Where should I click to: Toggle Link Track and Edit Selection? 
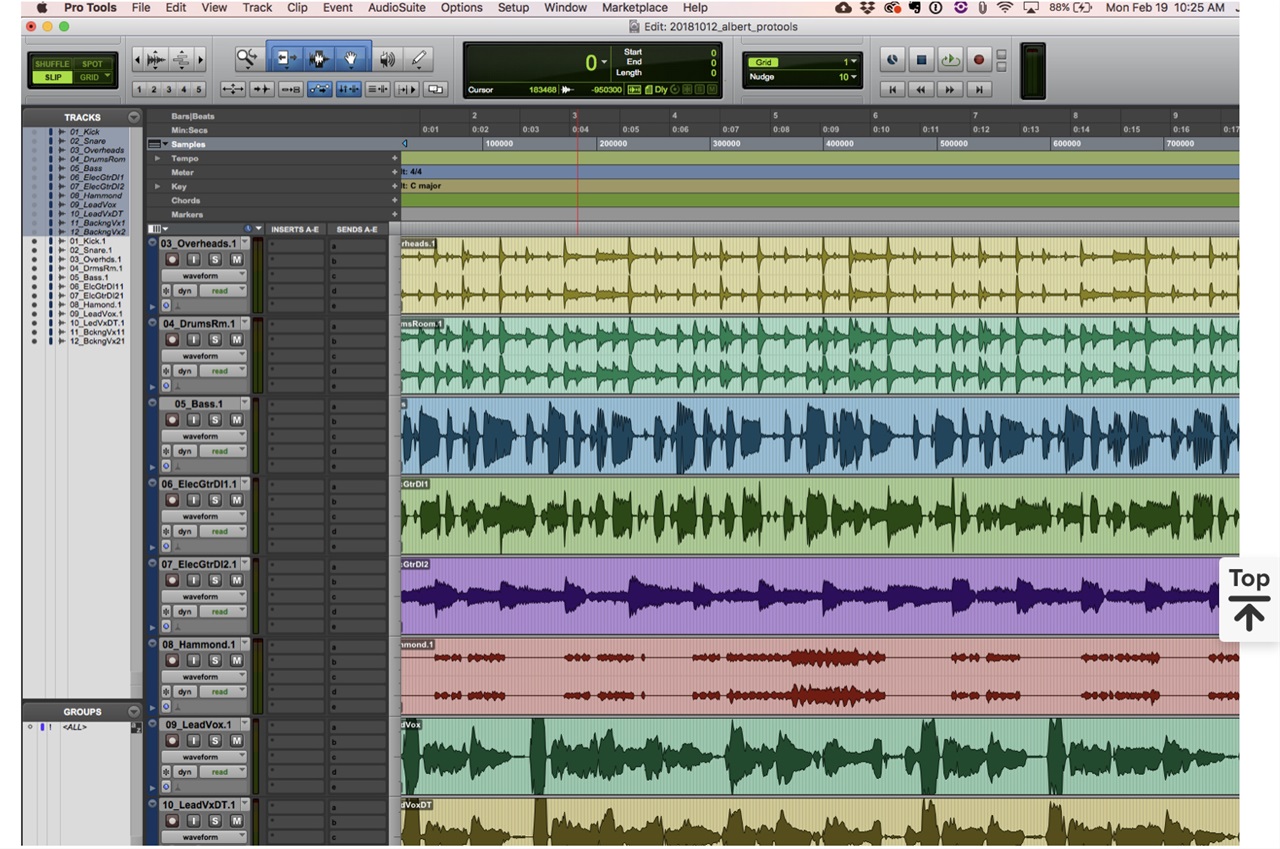coord(377,89)
